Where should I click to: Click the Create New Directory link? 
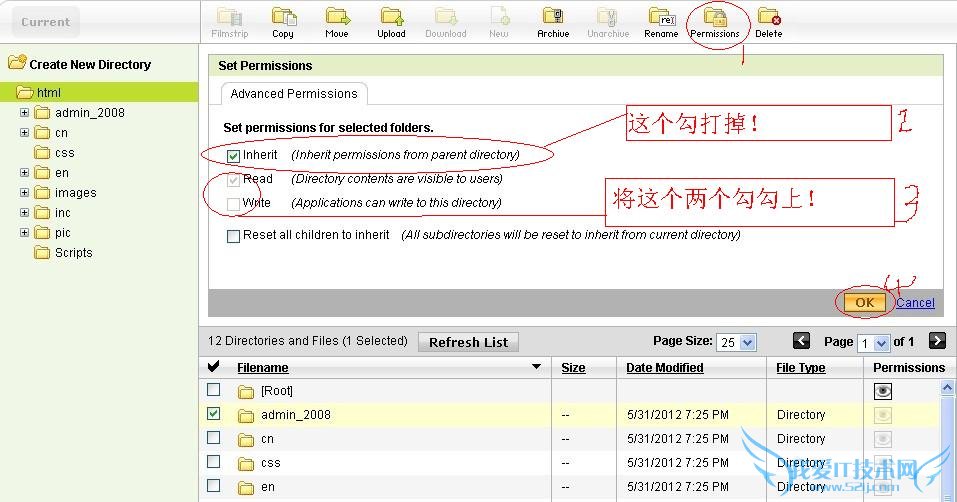(x=90, y=65)
